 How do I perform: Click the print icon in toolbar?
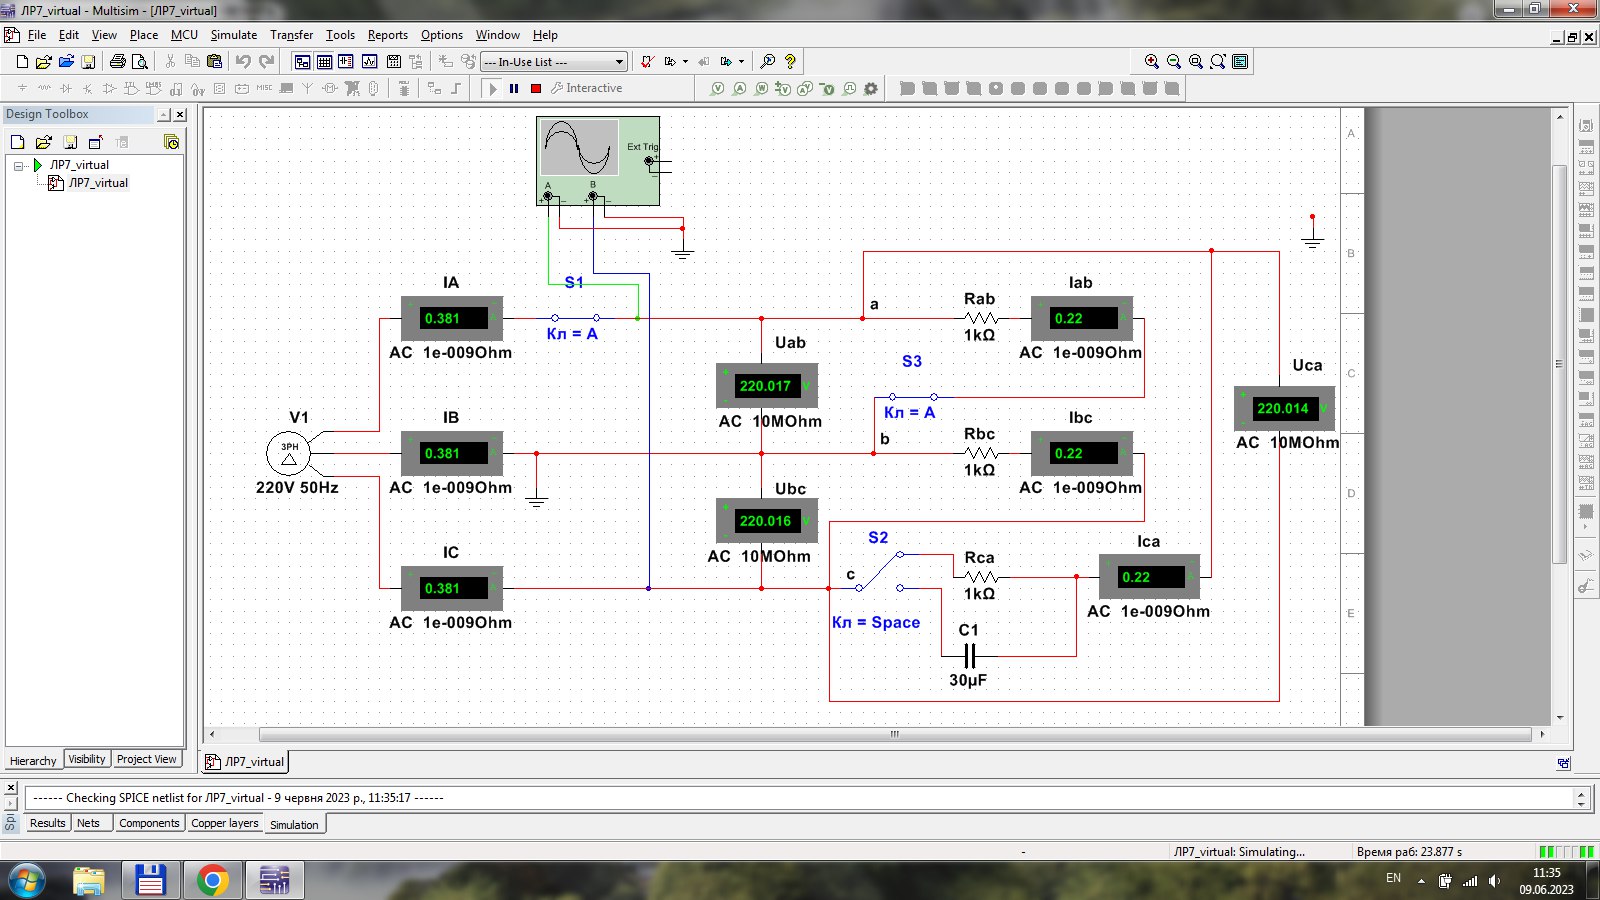(118, 61)
